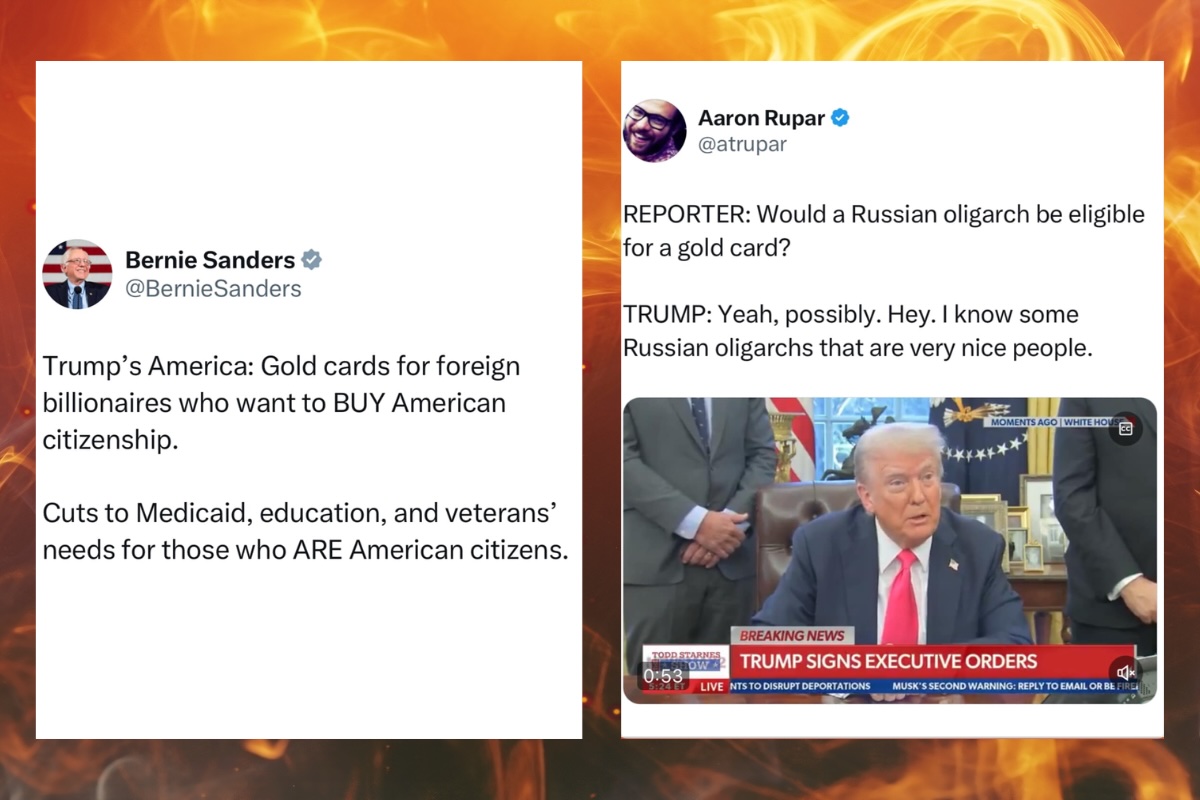
Task: Open Bernie Sanders' profile avatar
Action: coord(77,274)
